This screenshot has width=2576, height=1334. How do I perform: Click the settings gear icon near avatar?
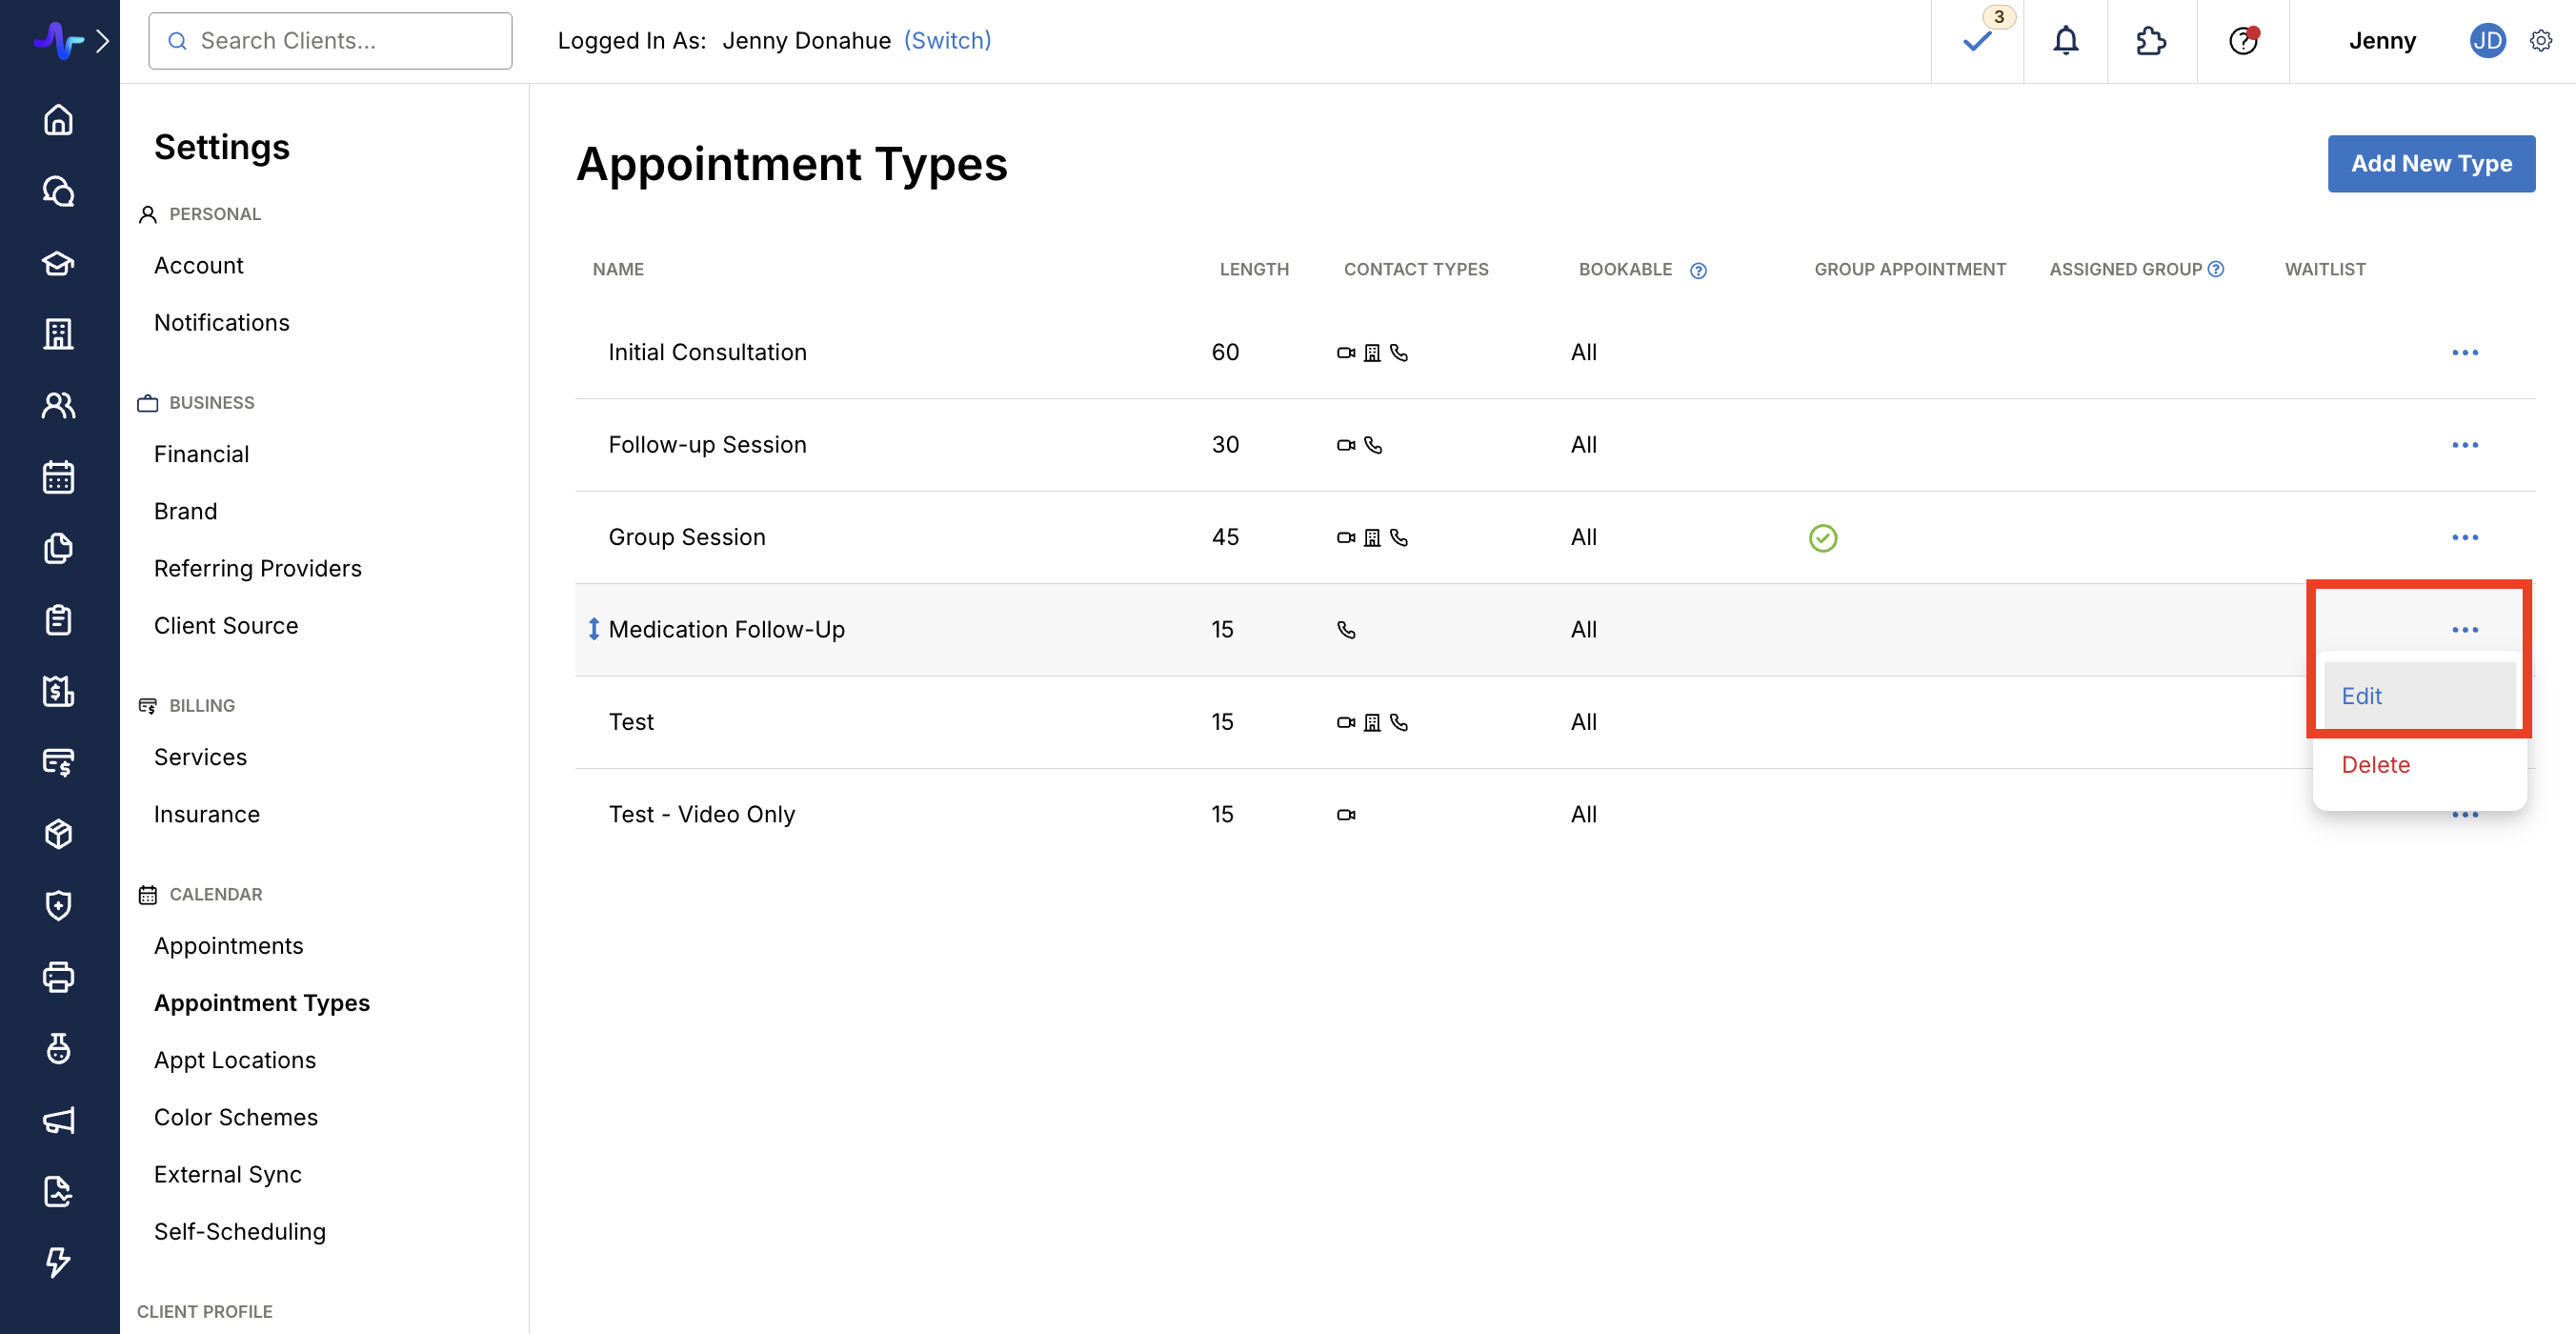(x=2540, y=41)
